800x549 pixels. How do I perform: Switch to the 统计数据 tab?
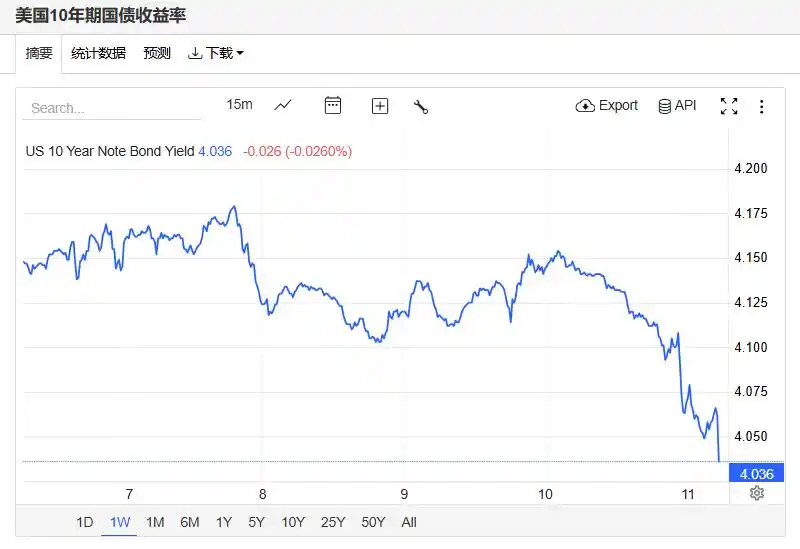[99, 53]
